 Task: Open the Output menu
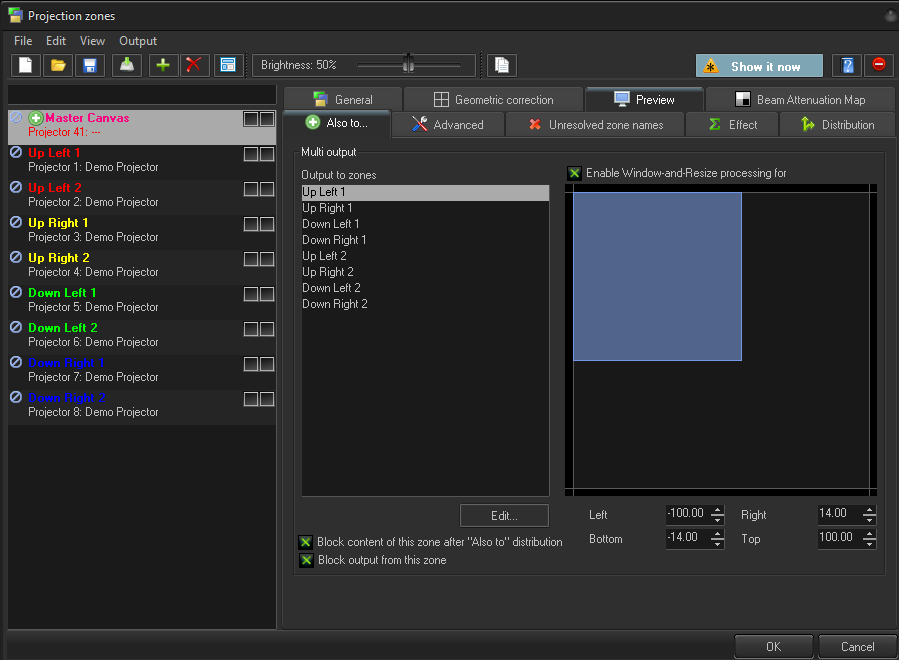click(138, 41)
